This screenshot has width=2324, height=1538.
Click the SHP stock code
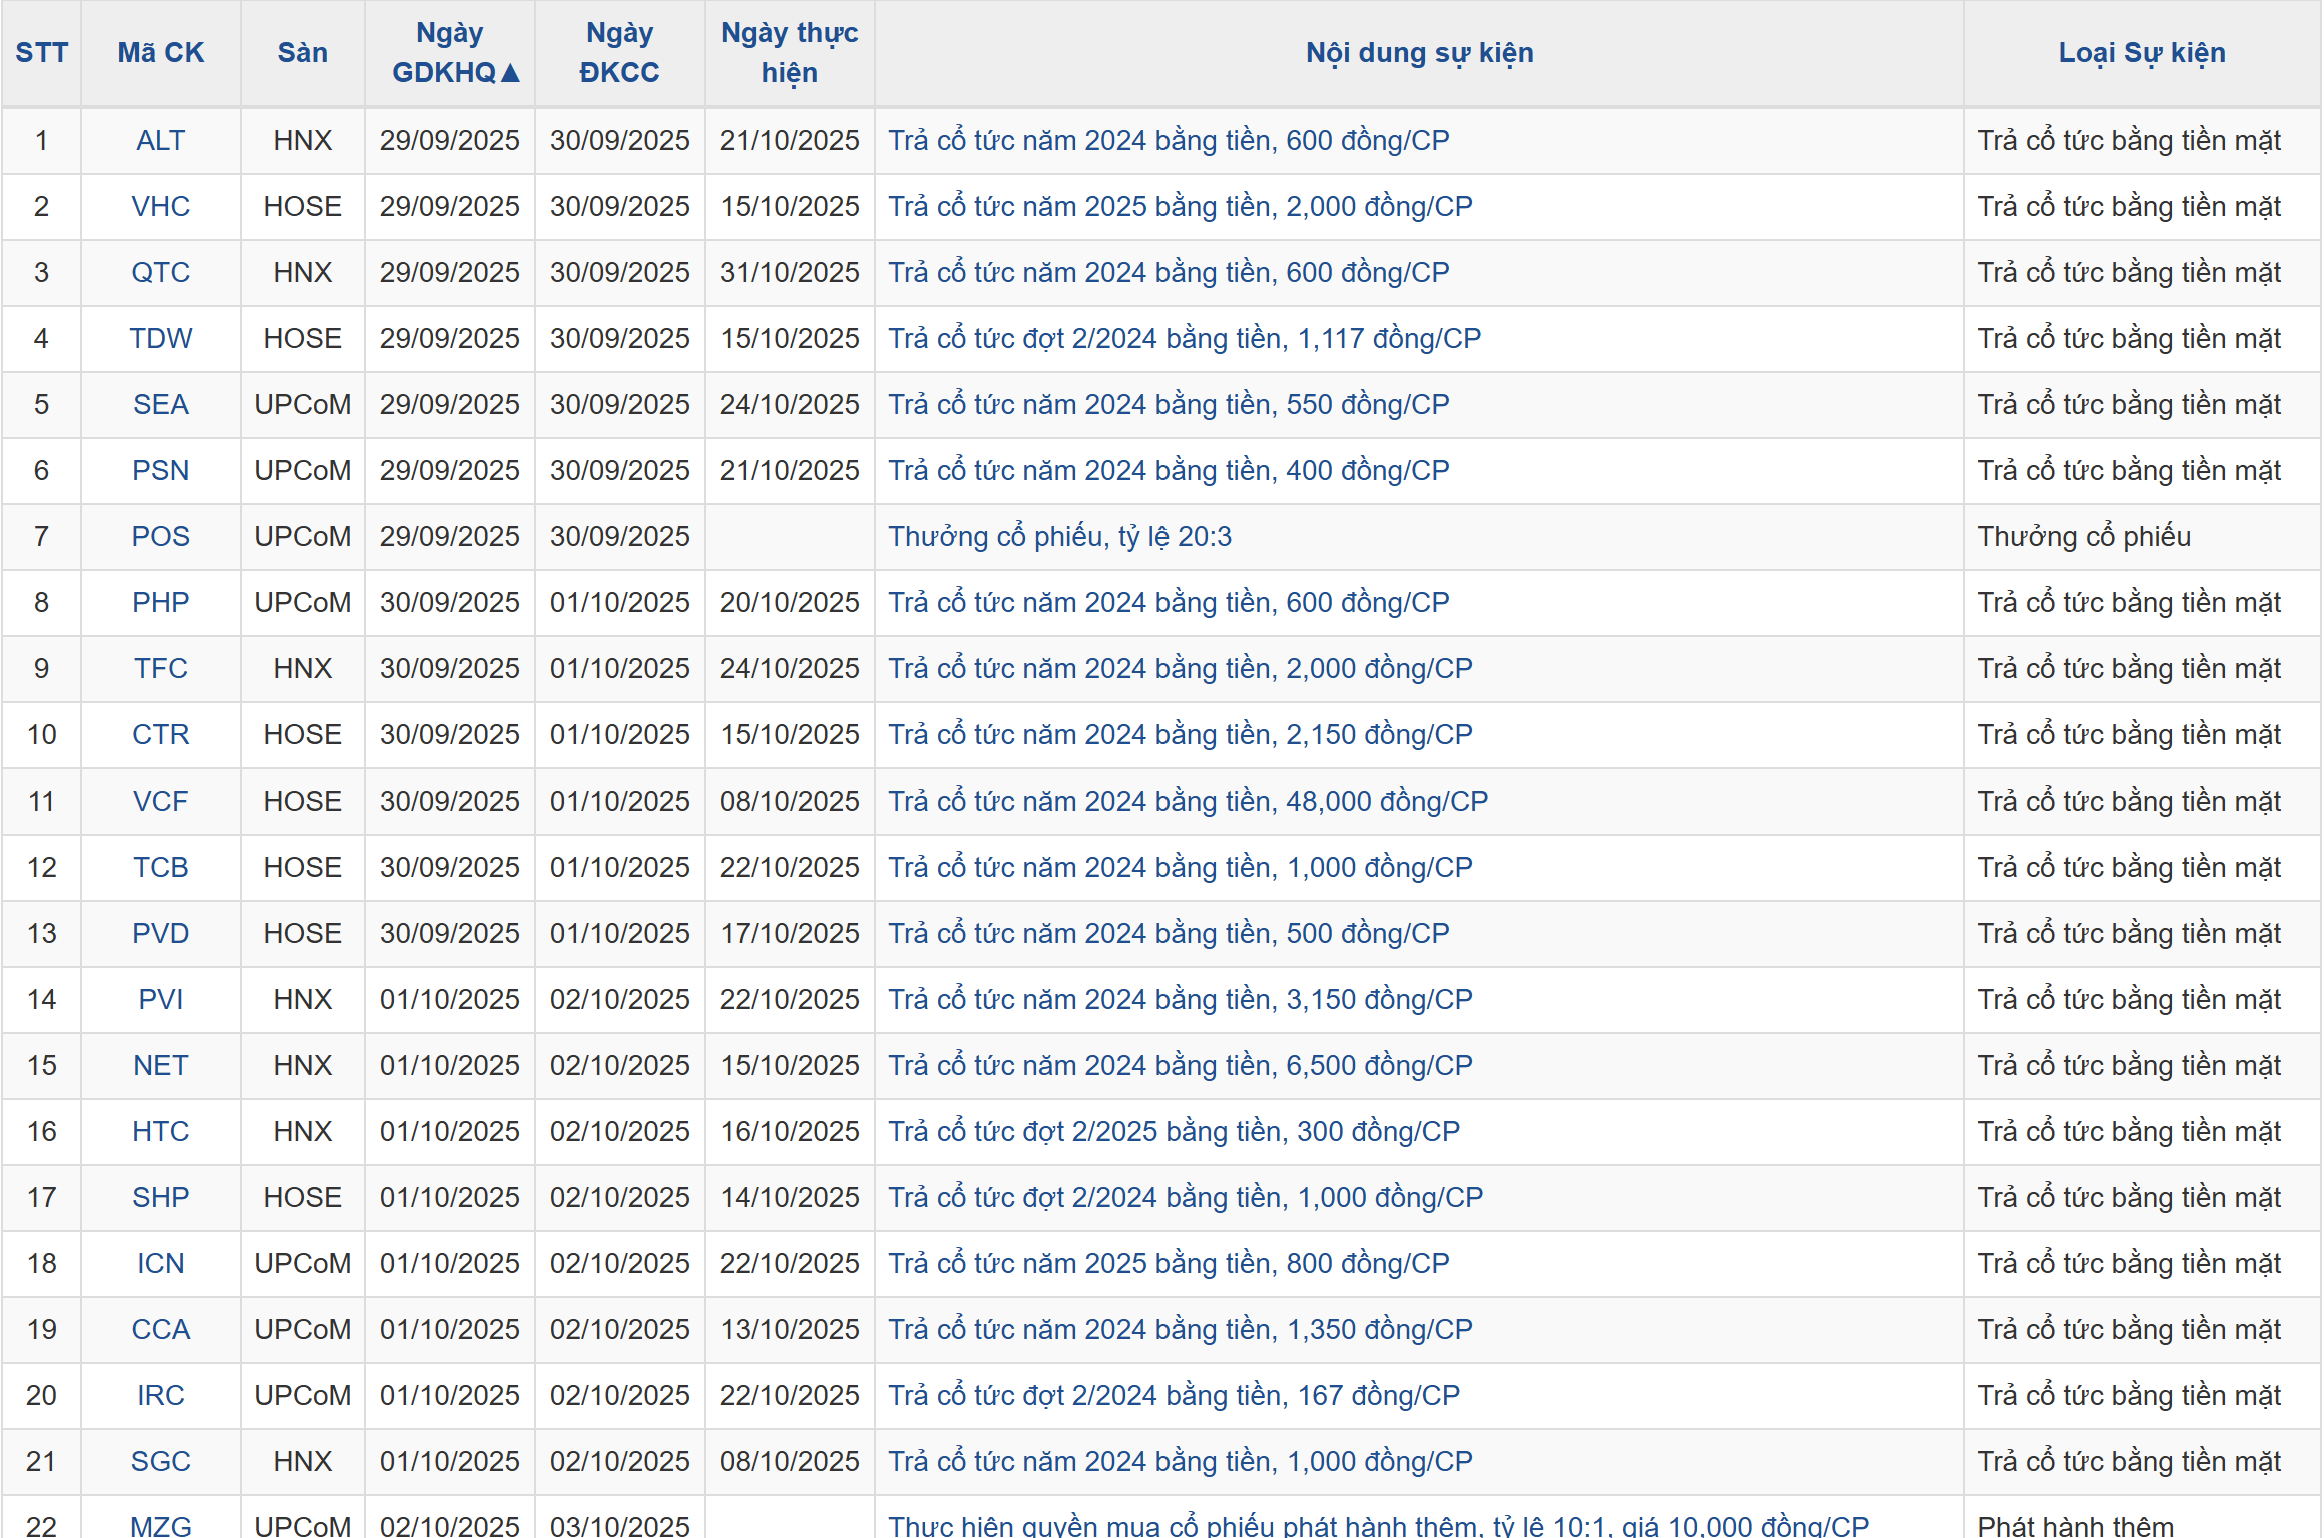[160, 1198]
